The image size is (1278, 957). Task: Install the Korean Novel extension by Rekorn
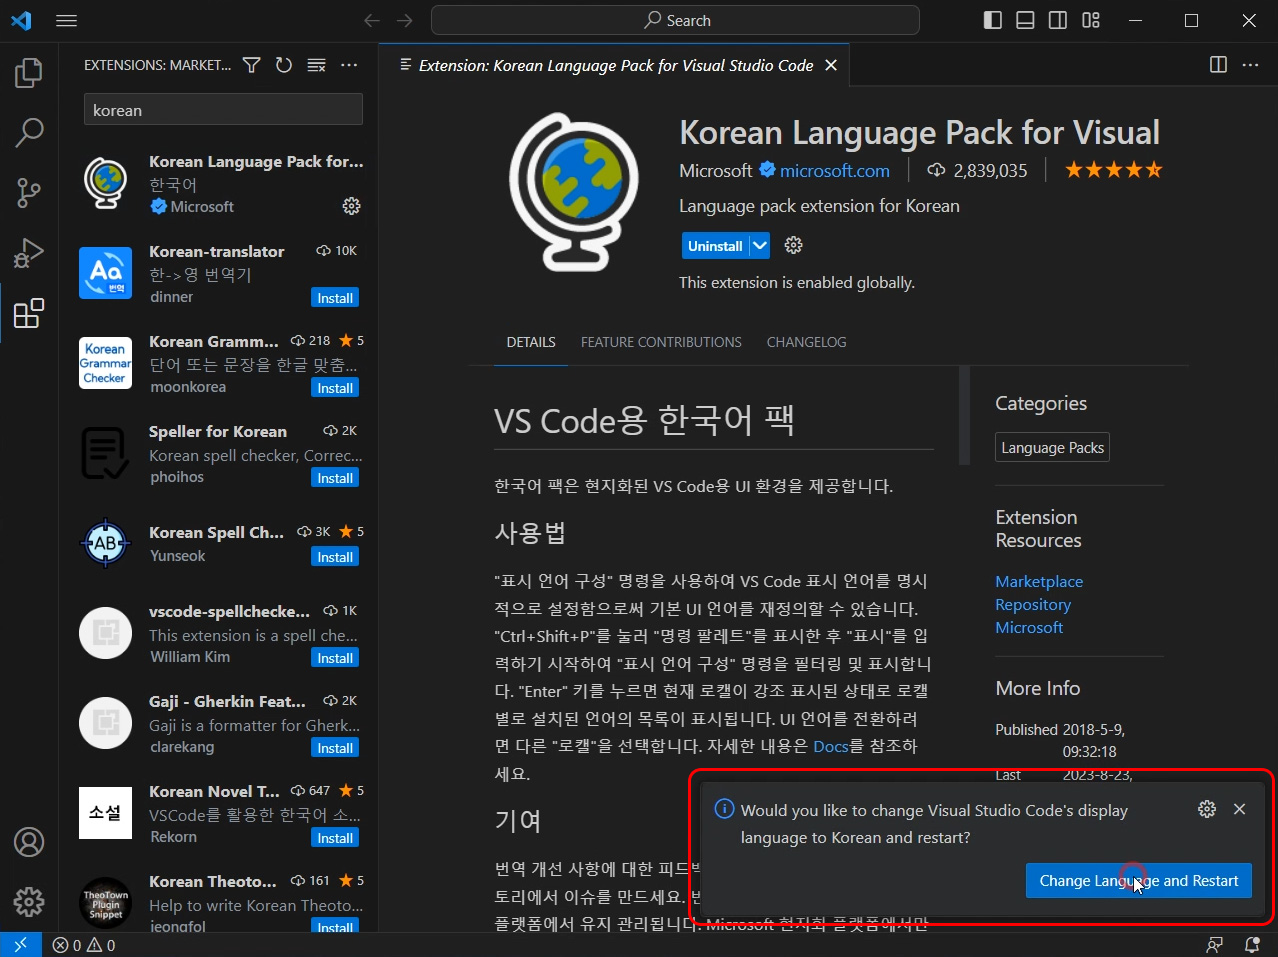coord(335,838)
